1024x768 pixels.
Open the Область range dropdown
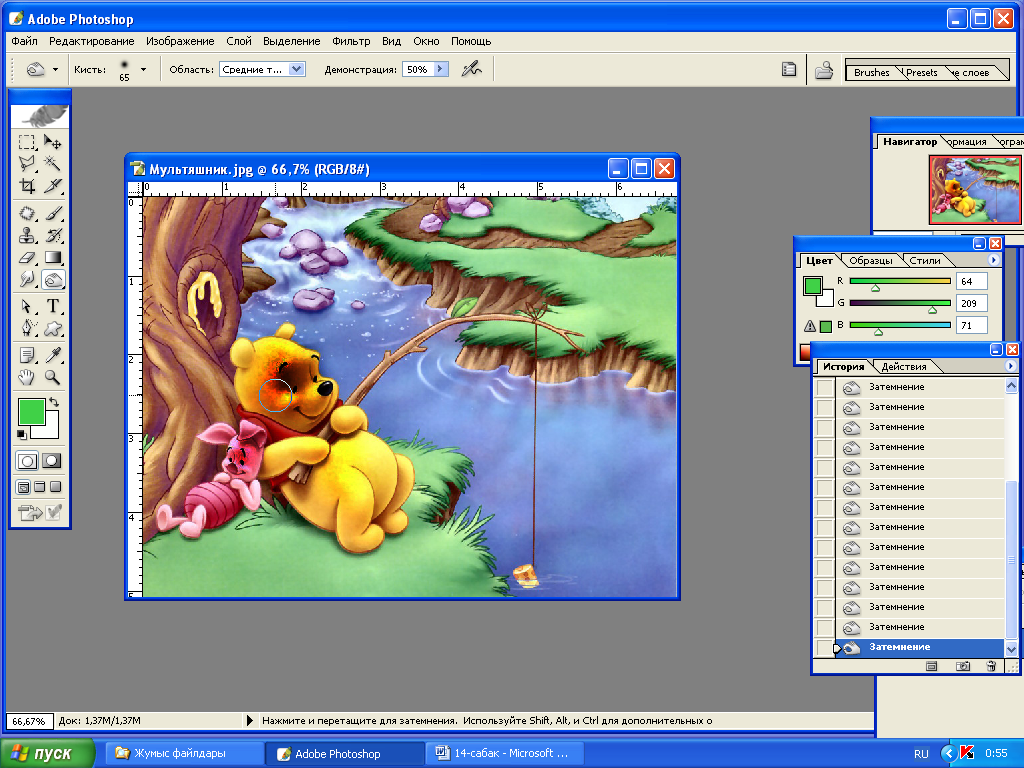coord(296,69)
